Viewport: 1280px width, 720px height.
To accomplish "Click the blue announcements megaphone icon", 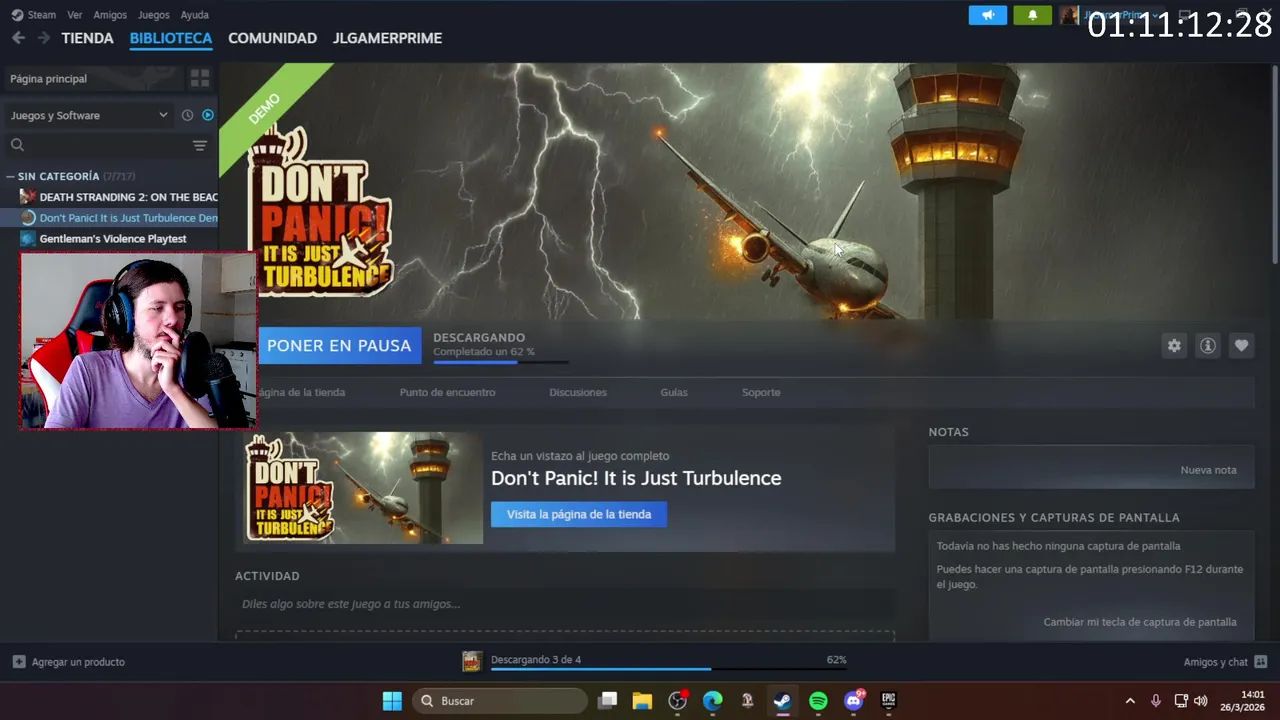I will 988,15.
